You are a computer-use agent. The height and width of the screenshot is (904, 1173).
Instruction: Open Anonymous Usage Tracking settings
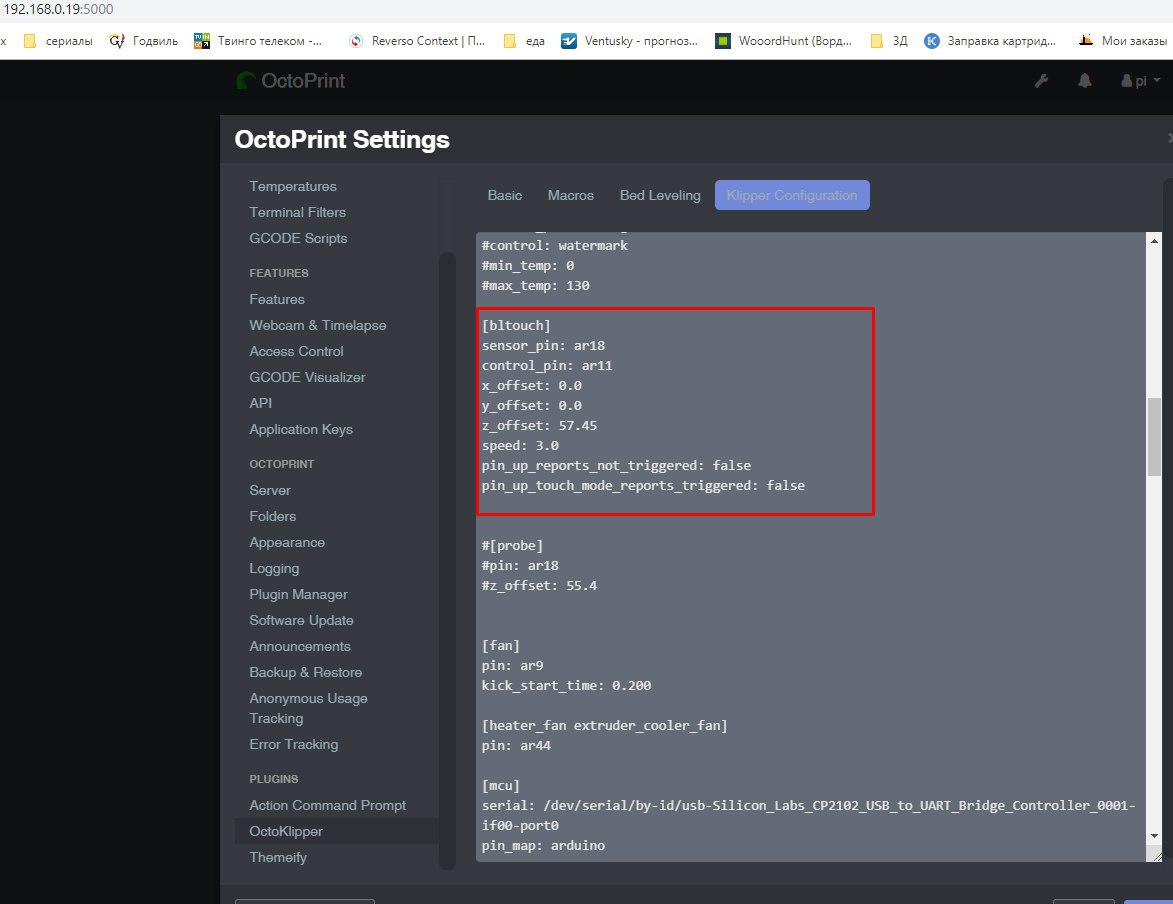point(307,709)
